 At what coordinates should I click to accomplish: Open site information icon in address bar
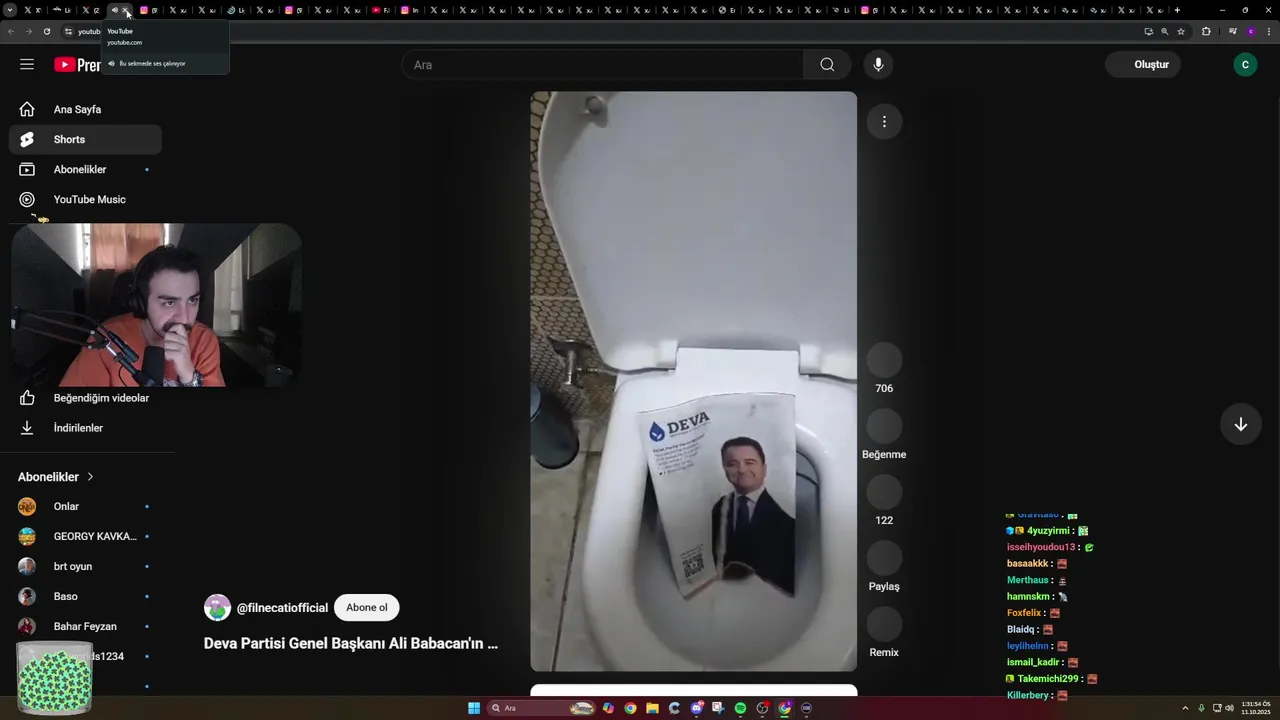(68, 31)
